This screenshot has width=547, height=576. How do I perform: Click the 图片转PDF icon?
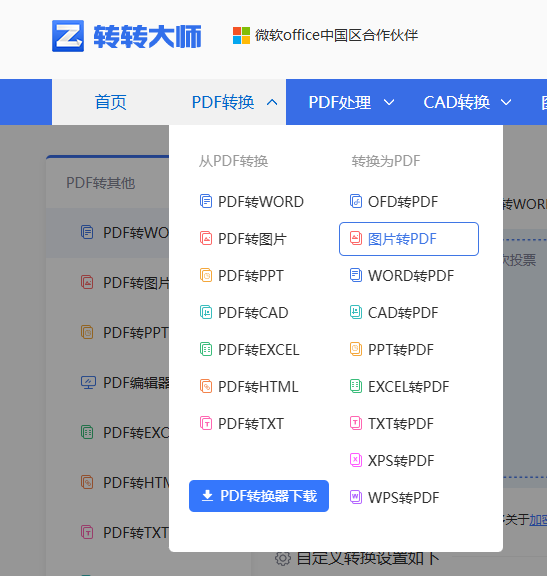pyautogui.click(x=356, y=239)
